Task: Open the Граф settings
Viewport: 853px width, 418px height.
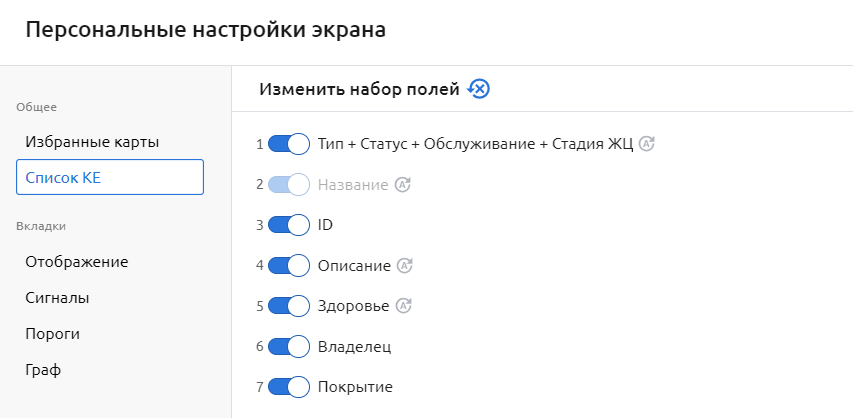Action: (x=43, y=370)
